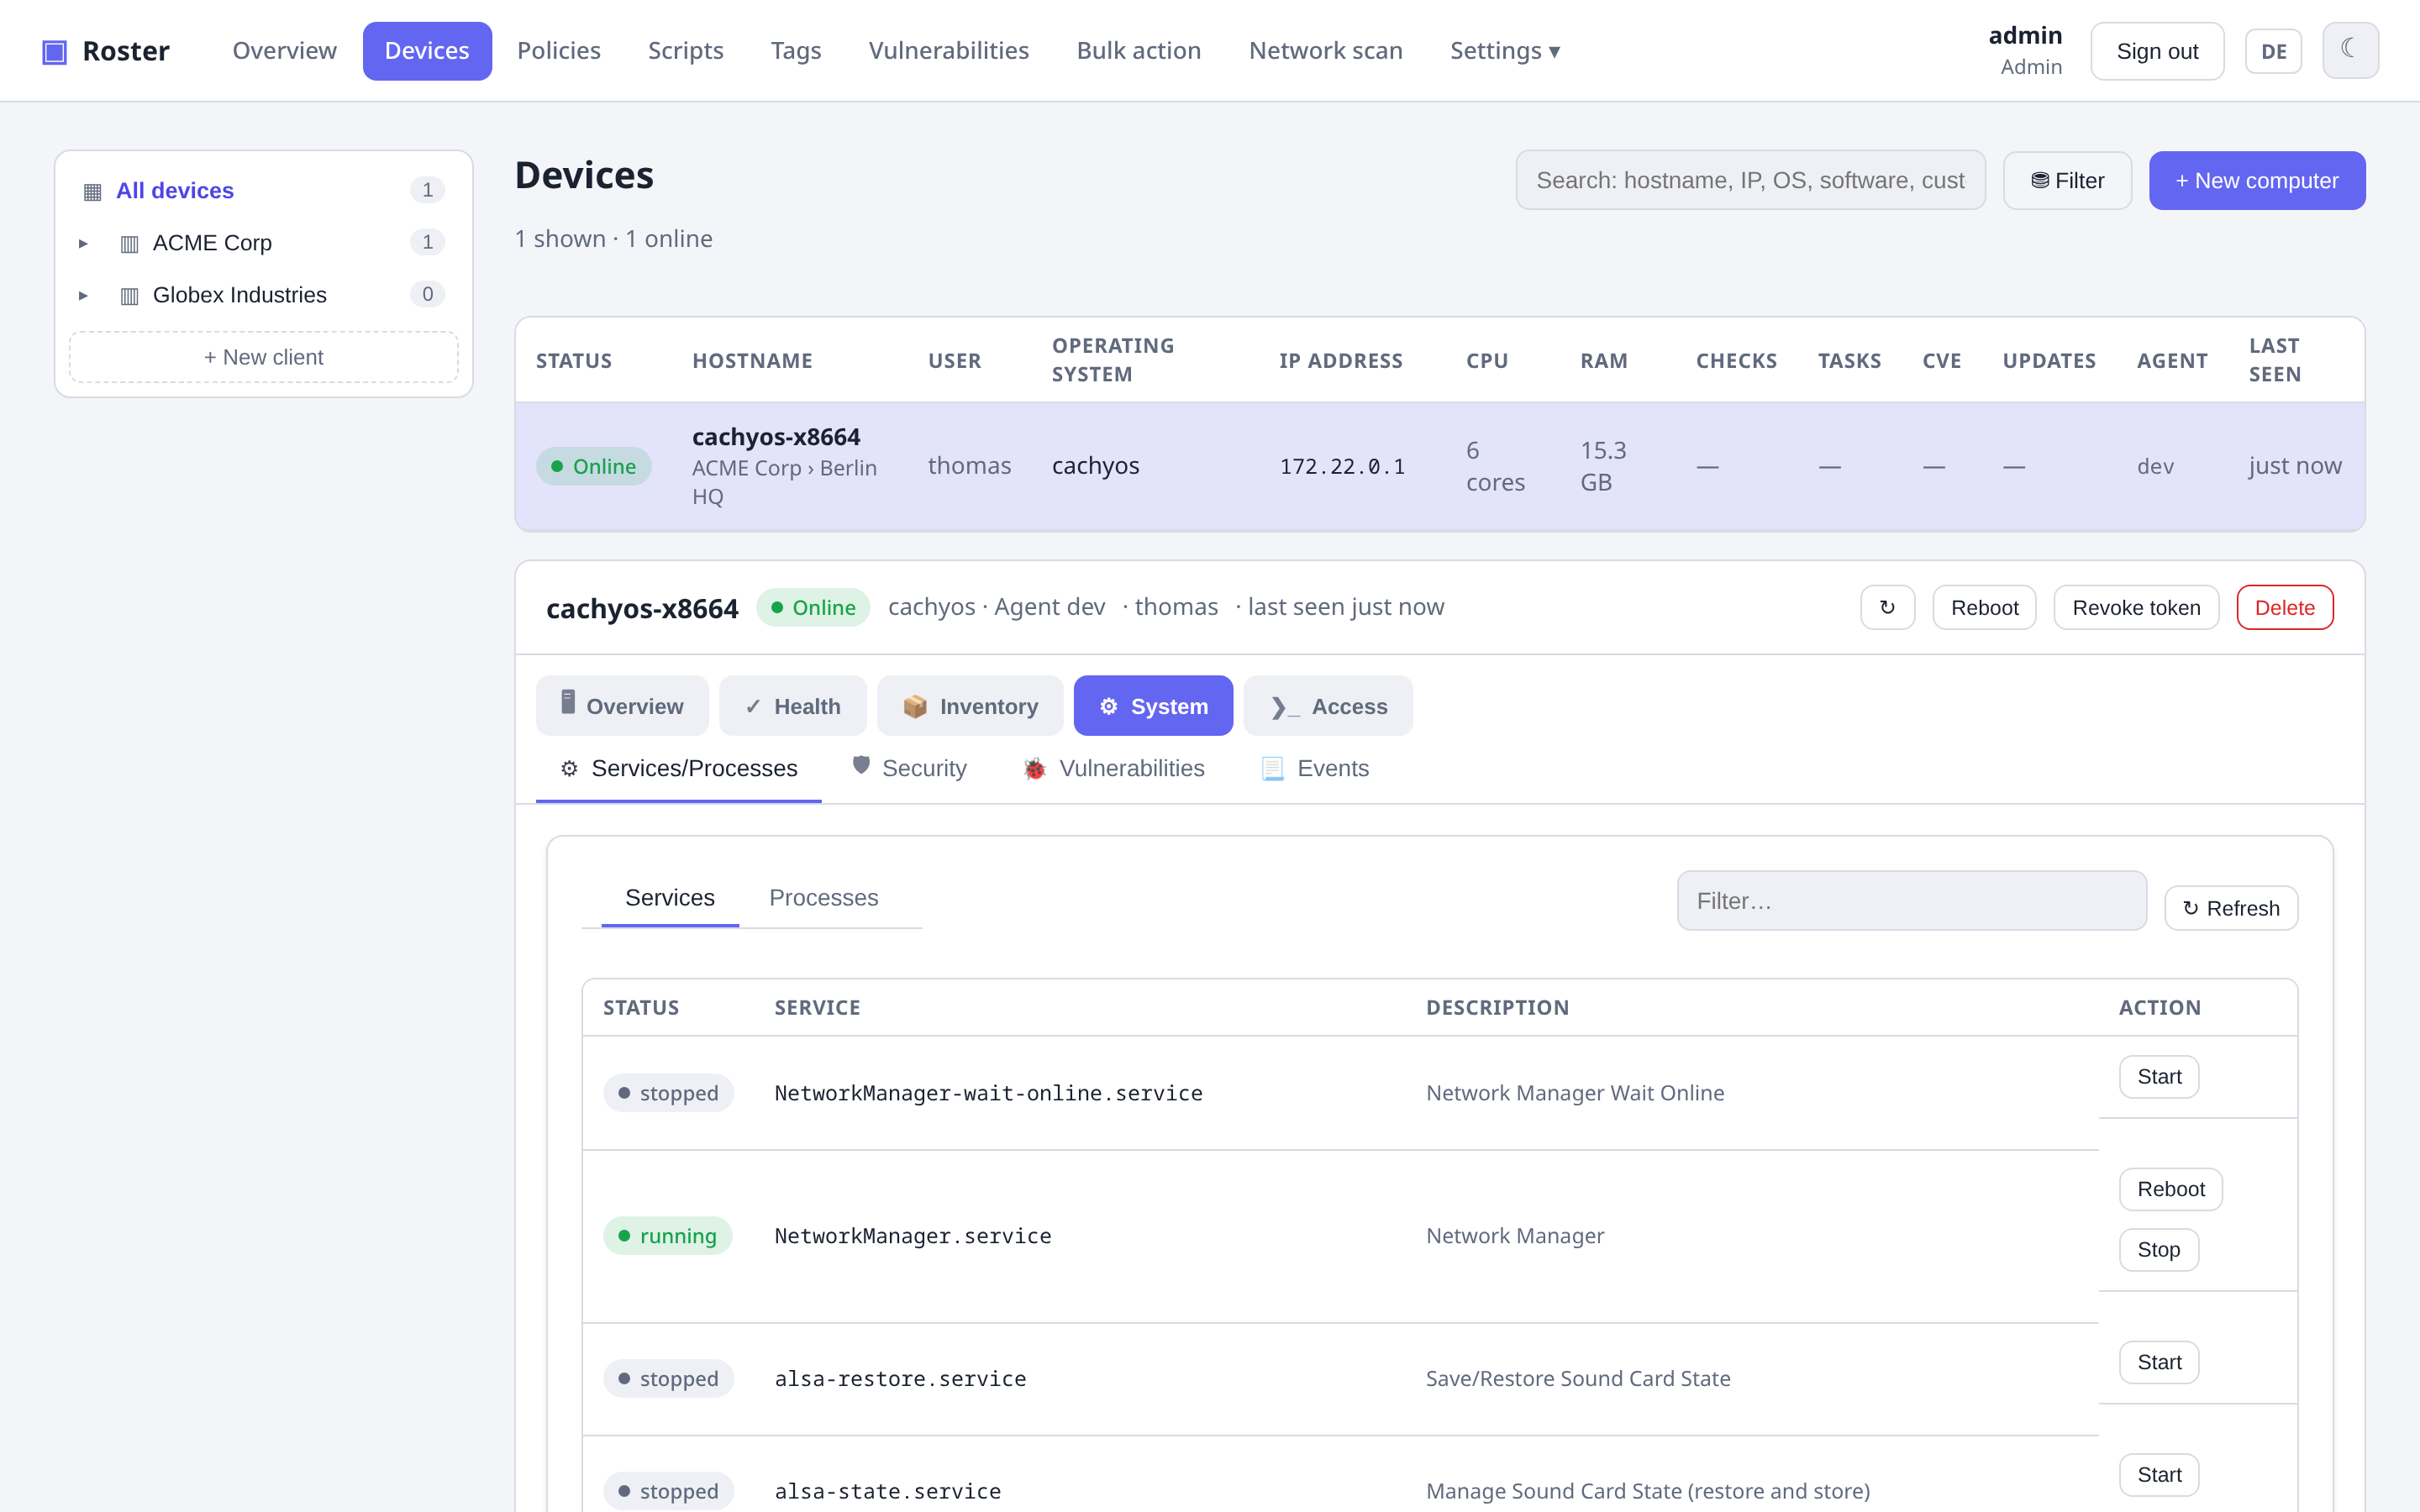Viewport: 2420px width, 1512px height.
Task: Refresh the services list
Action: (x=2231, y=908)
